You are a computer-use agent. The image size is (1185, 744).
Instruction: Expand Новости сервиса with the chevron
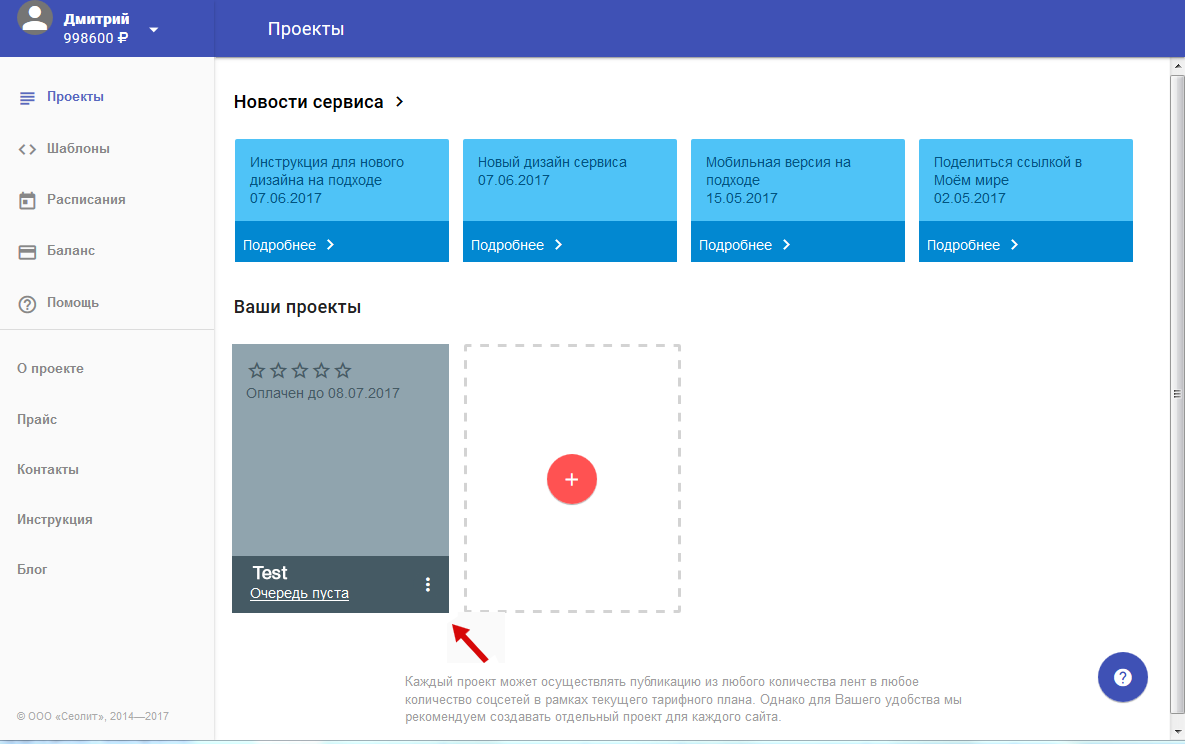pos(400,102)
